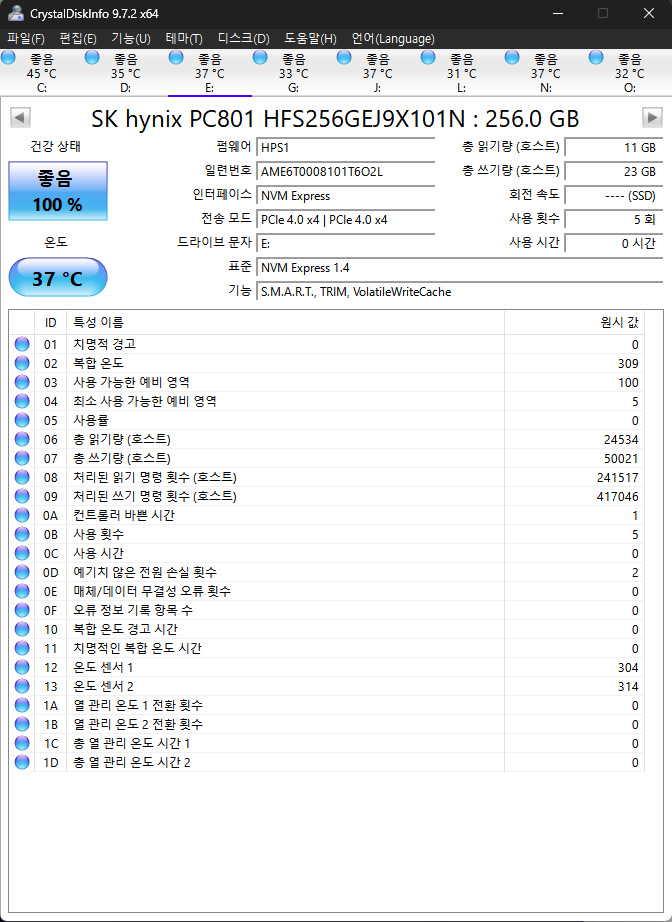Go to previous disk with left arrow
The height and width of the screenshot is (922, 672).
[20, 118]
